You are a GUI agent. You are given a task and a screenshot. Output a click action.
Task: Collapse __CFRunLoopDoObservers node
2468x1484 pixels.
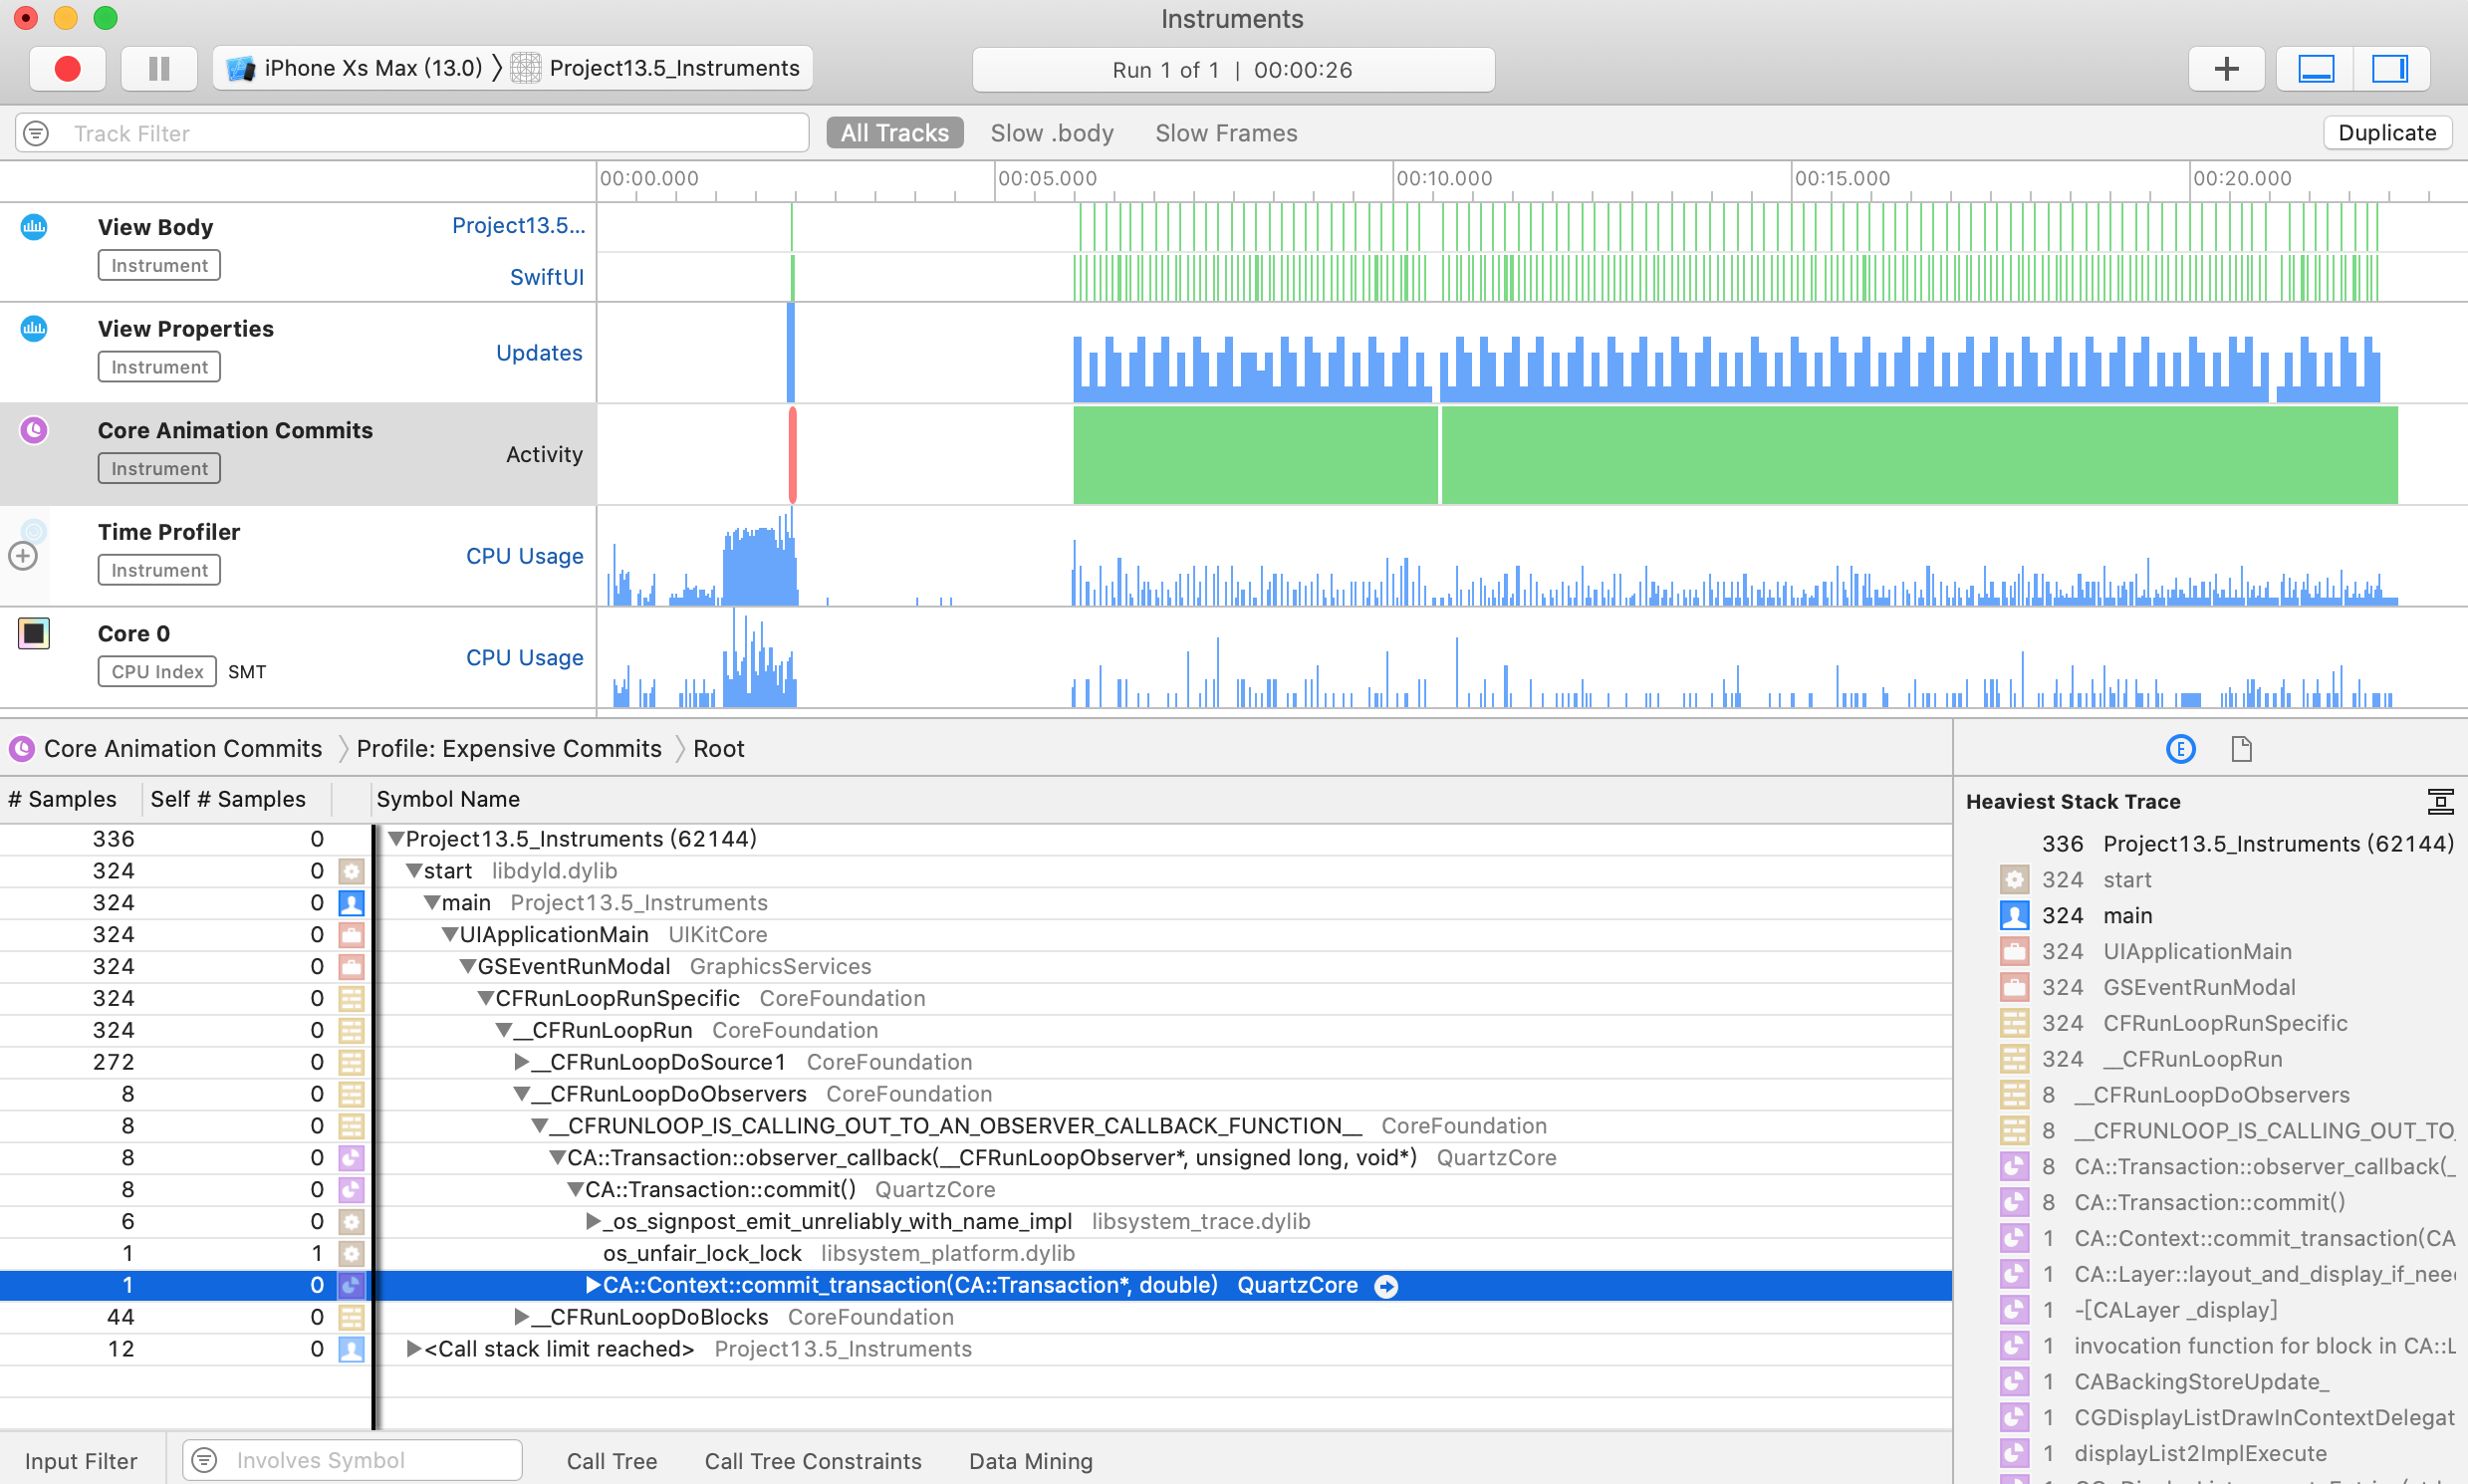pos(522,1094)
